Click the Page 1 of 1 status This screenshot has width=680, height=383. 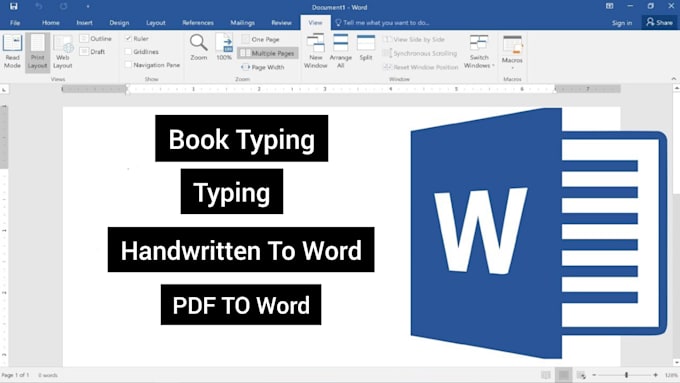[16, 375]
